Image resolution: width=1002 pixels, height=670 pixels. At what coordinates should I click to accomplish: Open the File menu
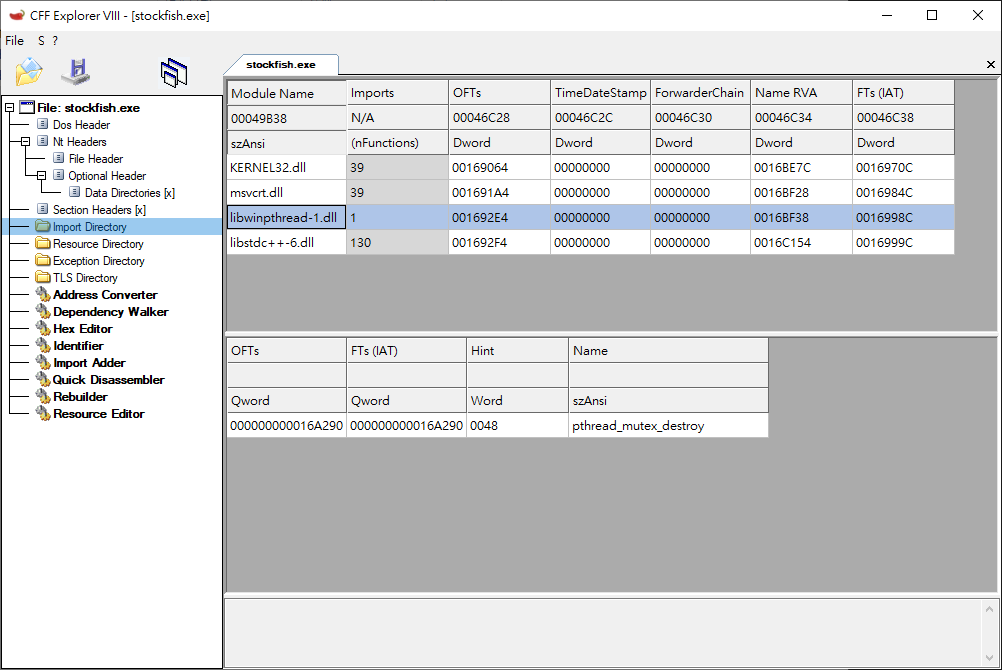(15, 41)
